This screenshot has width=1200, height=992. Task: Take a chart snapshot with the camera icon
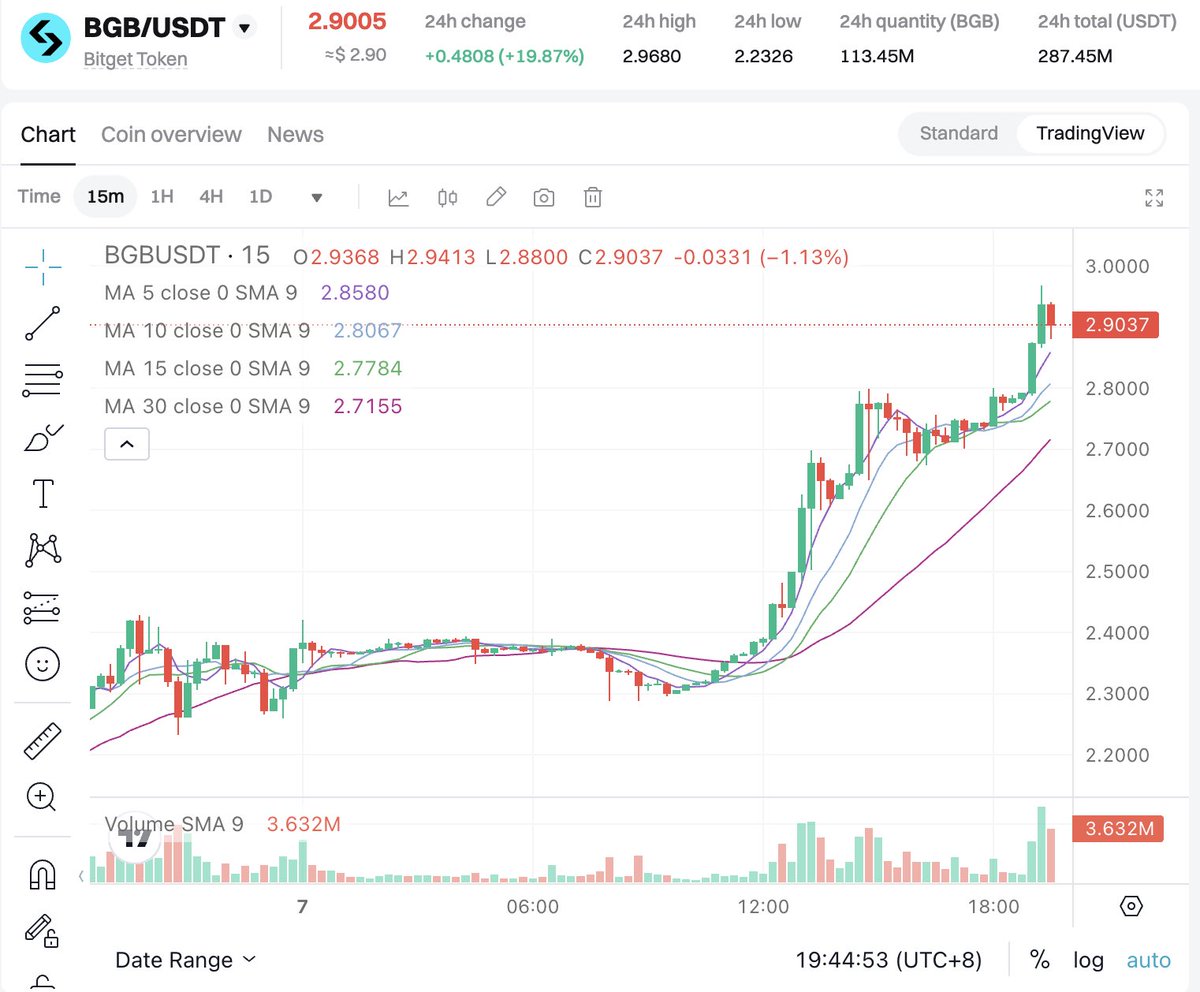544,197
